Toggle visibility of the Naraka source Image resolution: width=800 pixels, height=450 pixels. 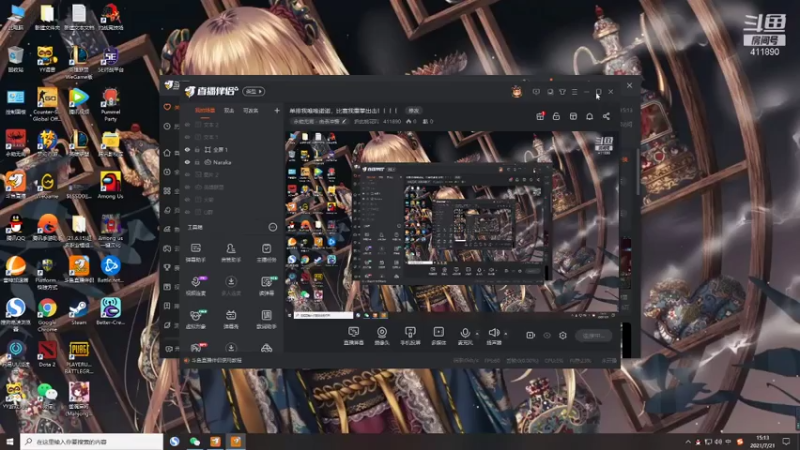[187, 162]
